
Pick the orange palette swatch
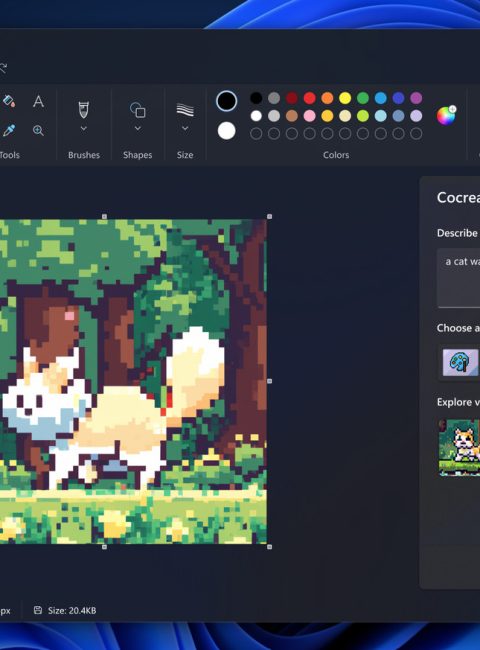click(327, 98)
